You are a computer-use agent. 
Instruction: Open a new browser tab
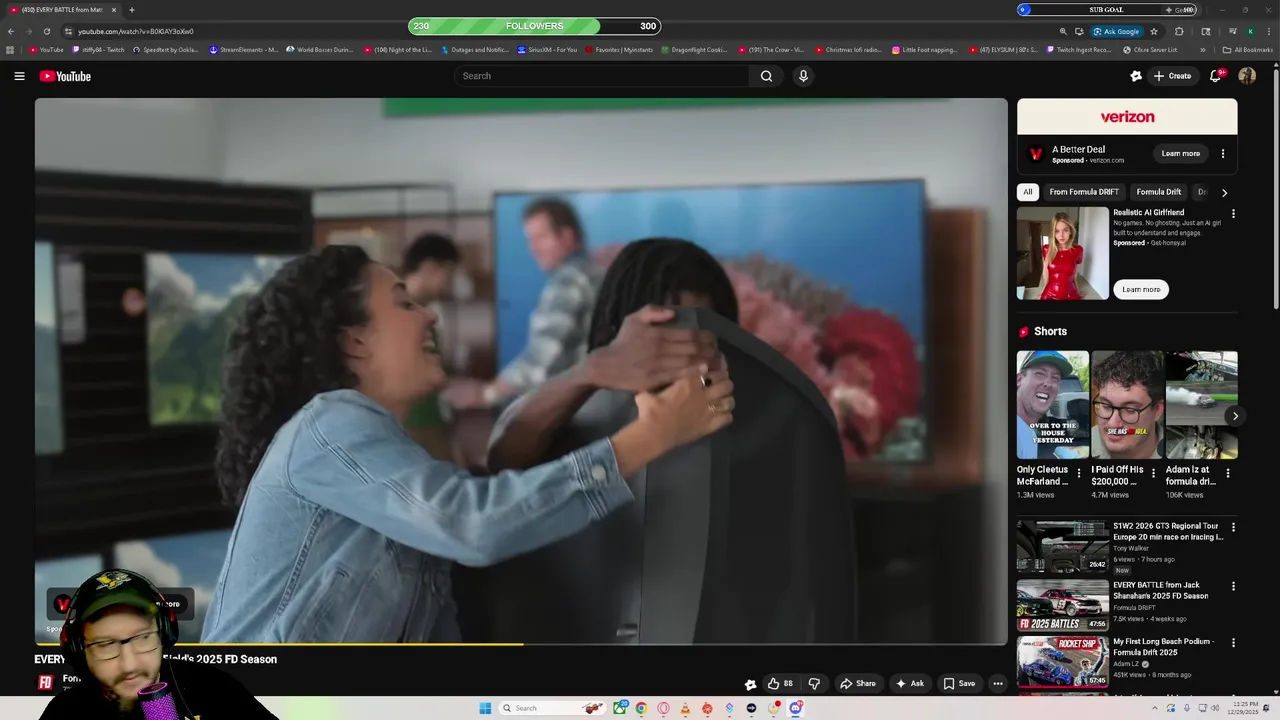131,10
